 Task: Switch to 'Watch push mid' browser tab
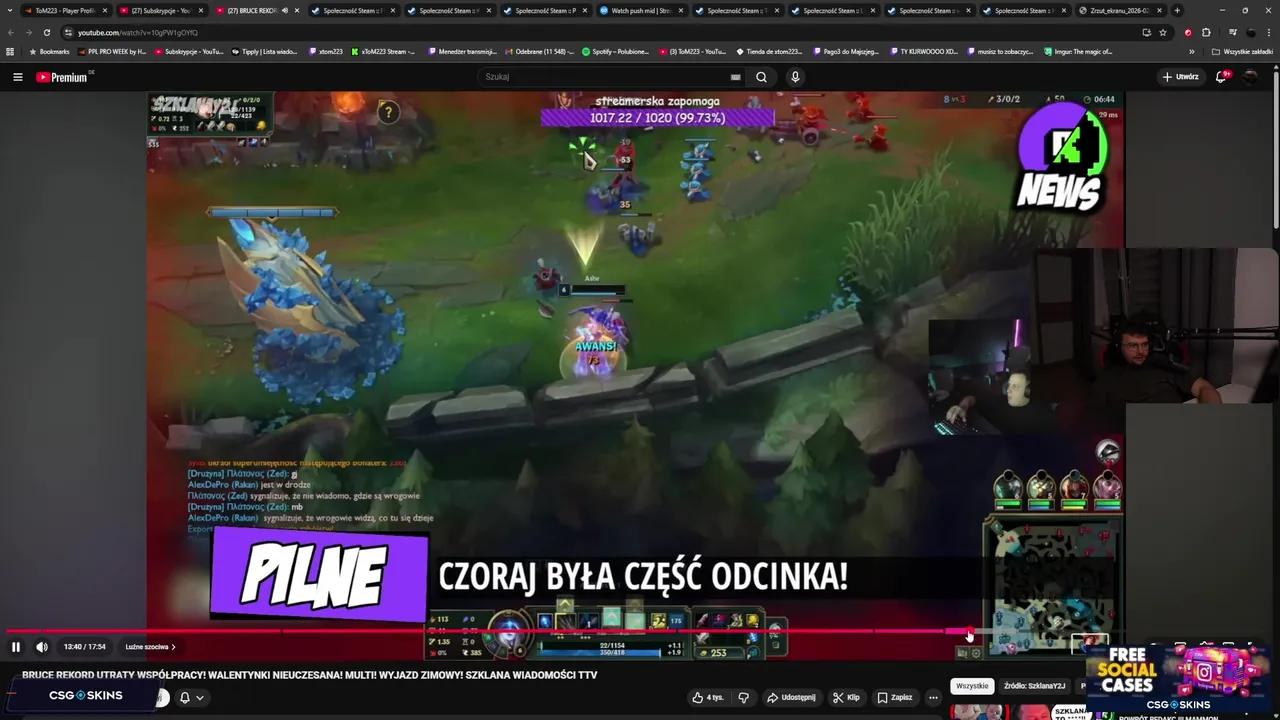point(640,10)
